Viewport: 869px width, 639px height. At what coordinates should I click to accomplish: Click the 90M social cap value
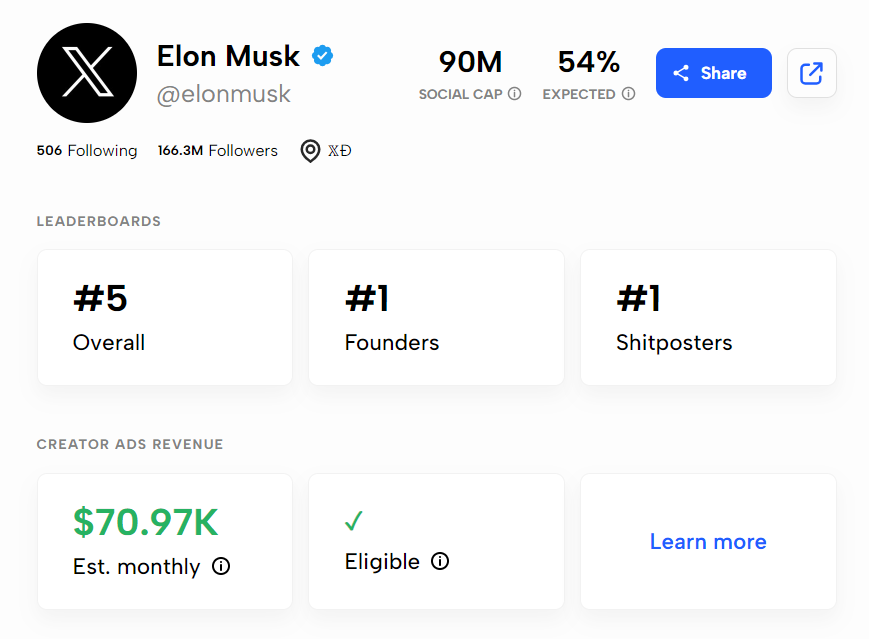coord(470,62)
